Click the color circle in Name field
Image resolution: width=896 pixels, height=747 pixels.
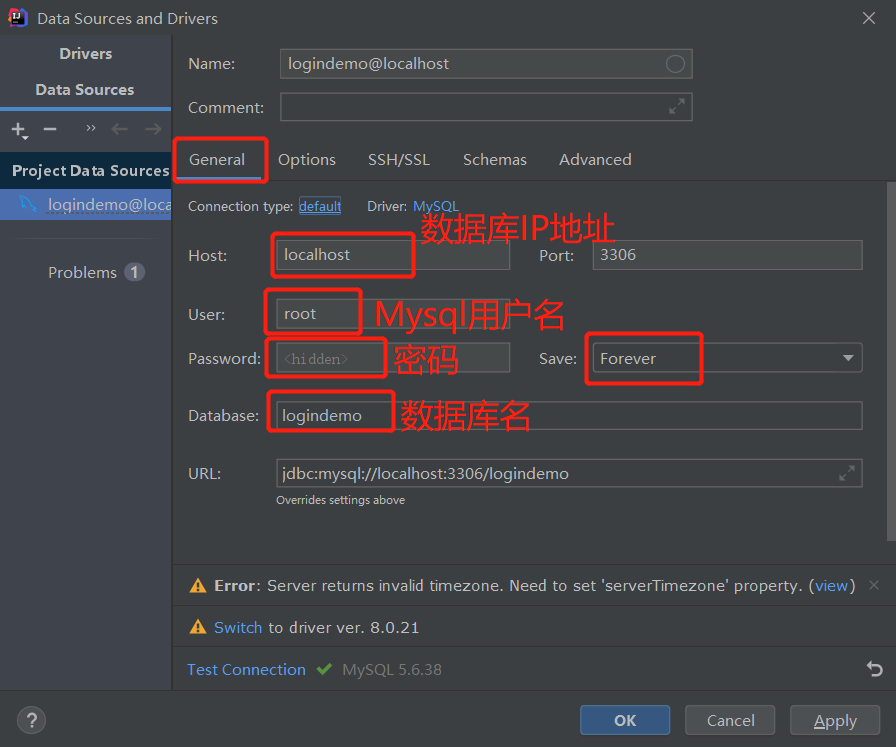(x=675, y=64)
